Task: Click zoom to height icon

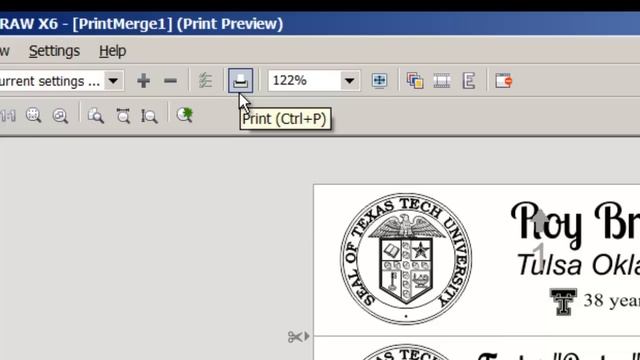Action: pyautogui.click(x=149, y=116)
